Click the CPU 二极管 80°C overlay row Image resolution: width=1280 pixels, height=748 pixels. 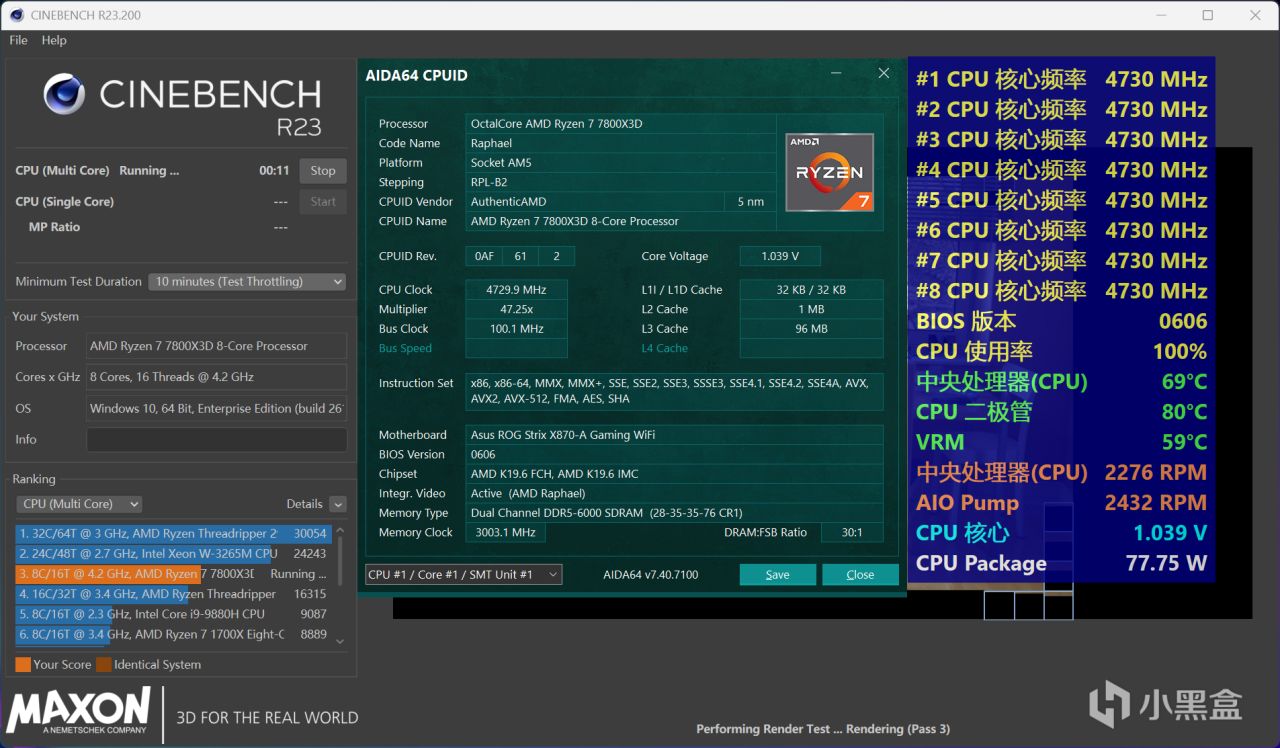tap(1061, 412)
